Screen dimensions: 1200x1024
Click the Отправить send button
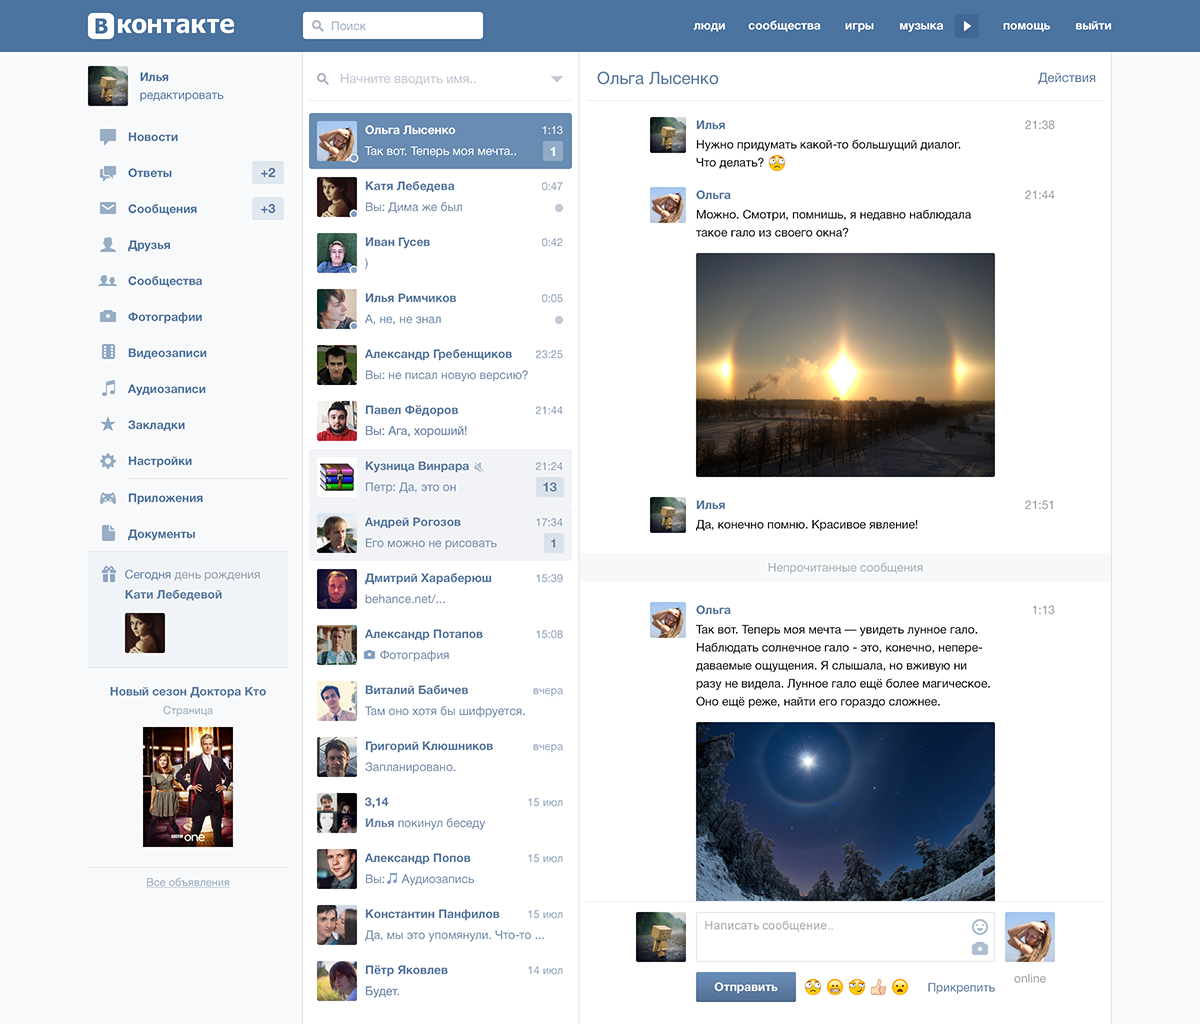coord(746,987)
